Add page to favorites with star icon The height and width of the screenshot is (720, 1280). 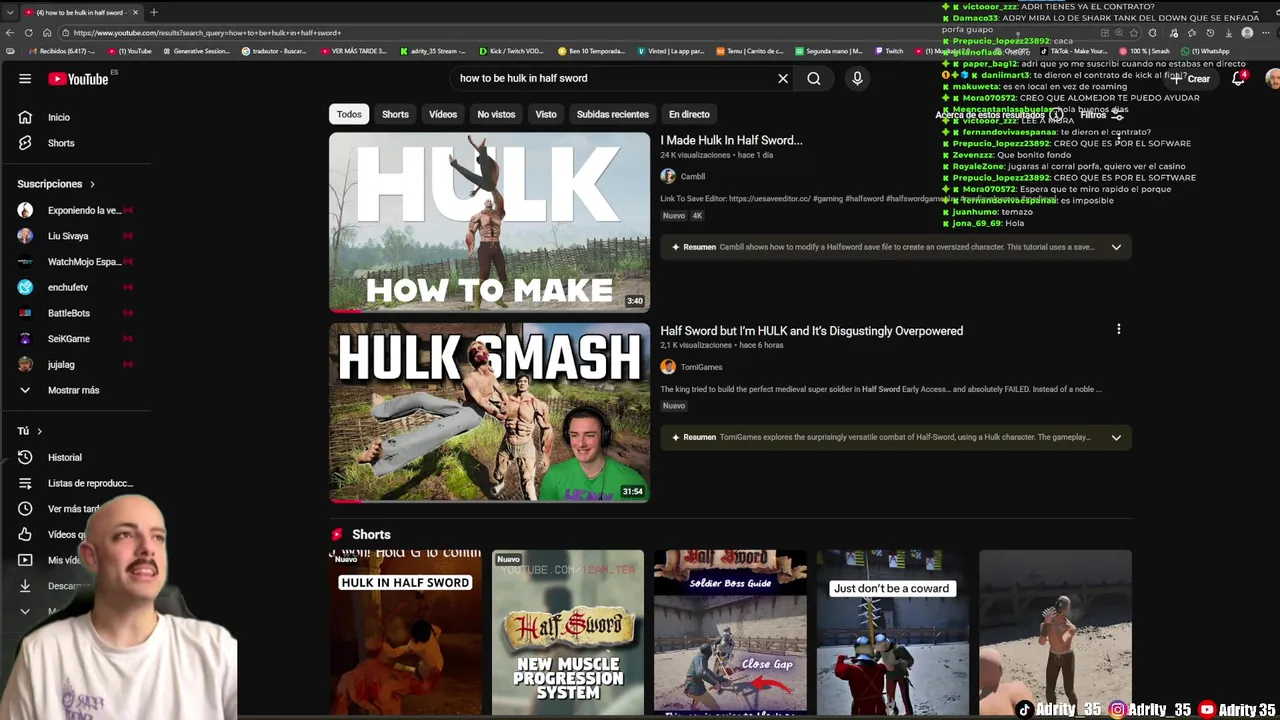click(1133, 33)
